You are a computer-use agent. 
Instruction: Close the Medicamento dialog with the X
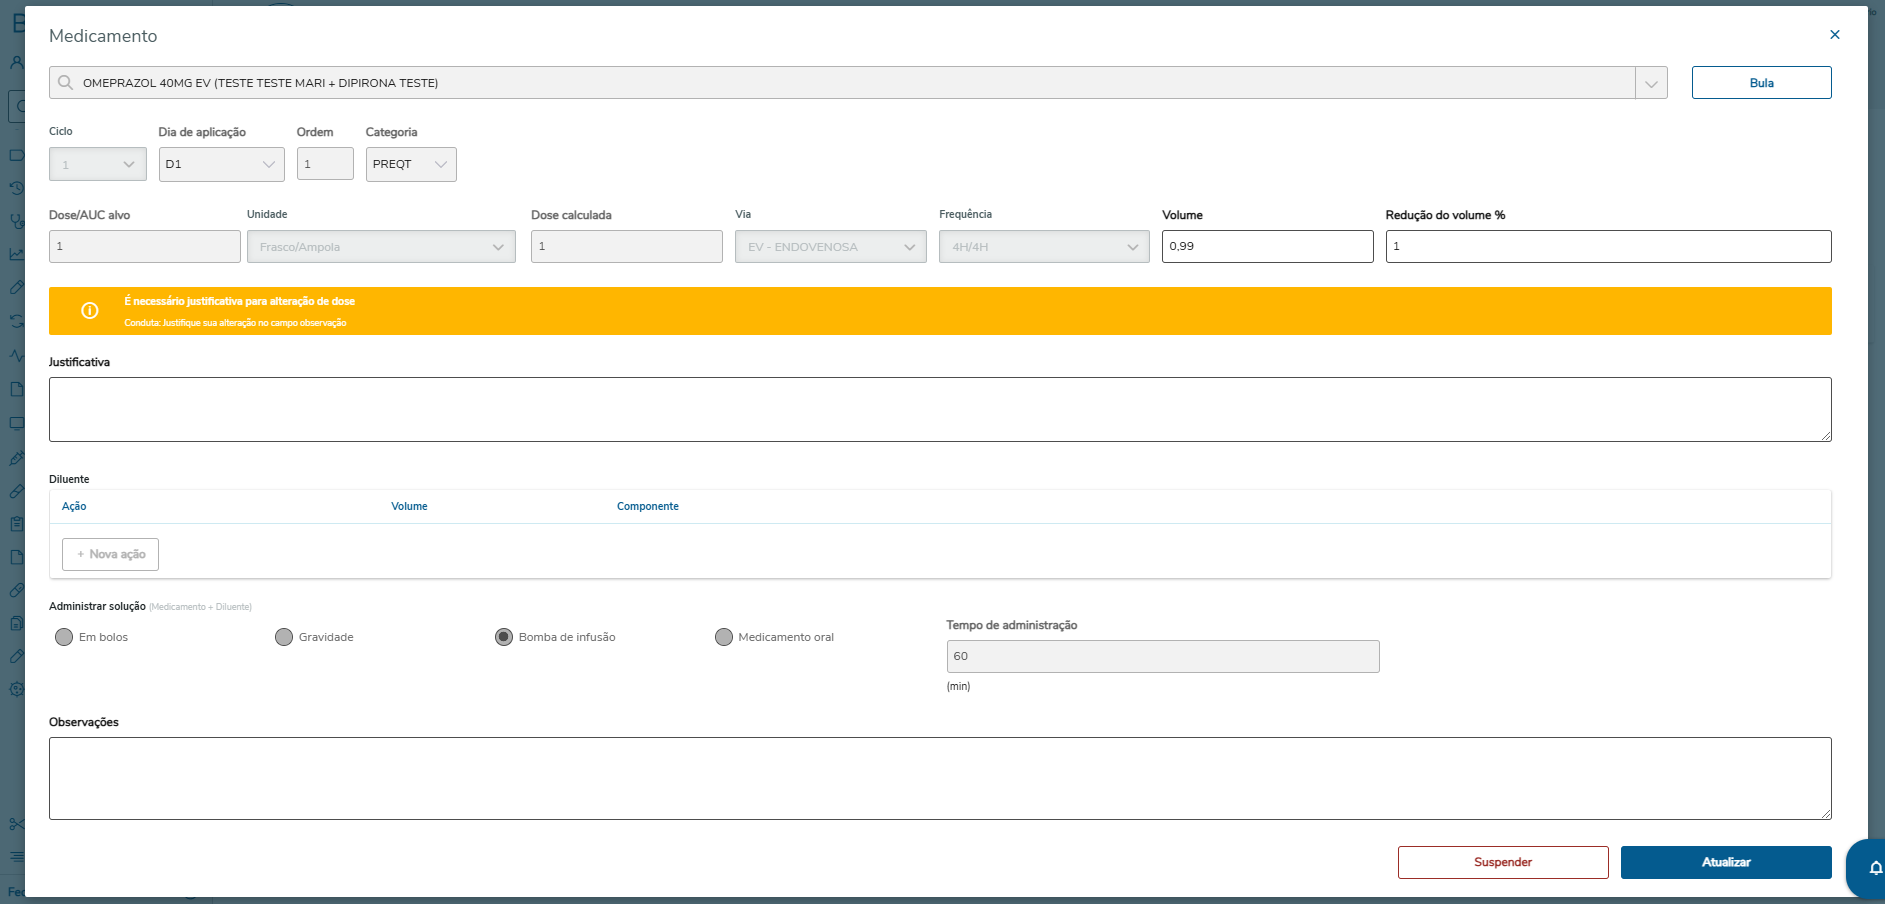point(1834,35)
